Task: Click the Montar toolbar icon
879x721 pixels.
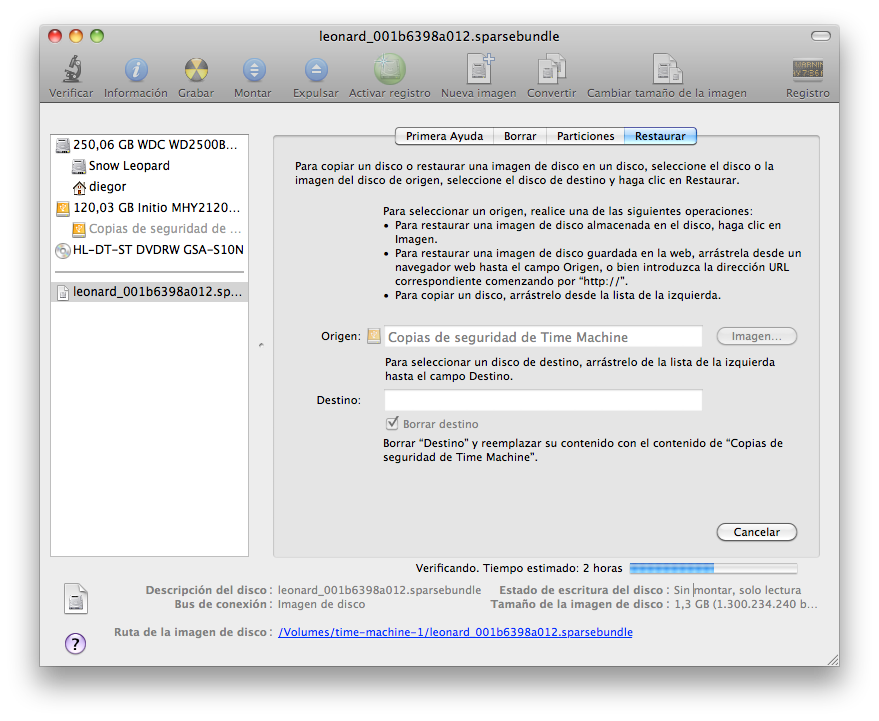Action: pyautogui.click(x=254, y=70)
